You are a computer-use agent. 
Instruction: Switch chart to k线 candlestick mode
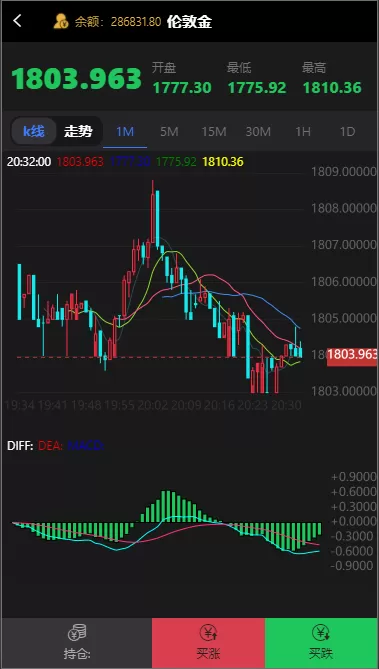(34, 131)
